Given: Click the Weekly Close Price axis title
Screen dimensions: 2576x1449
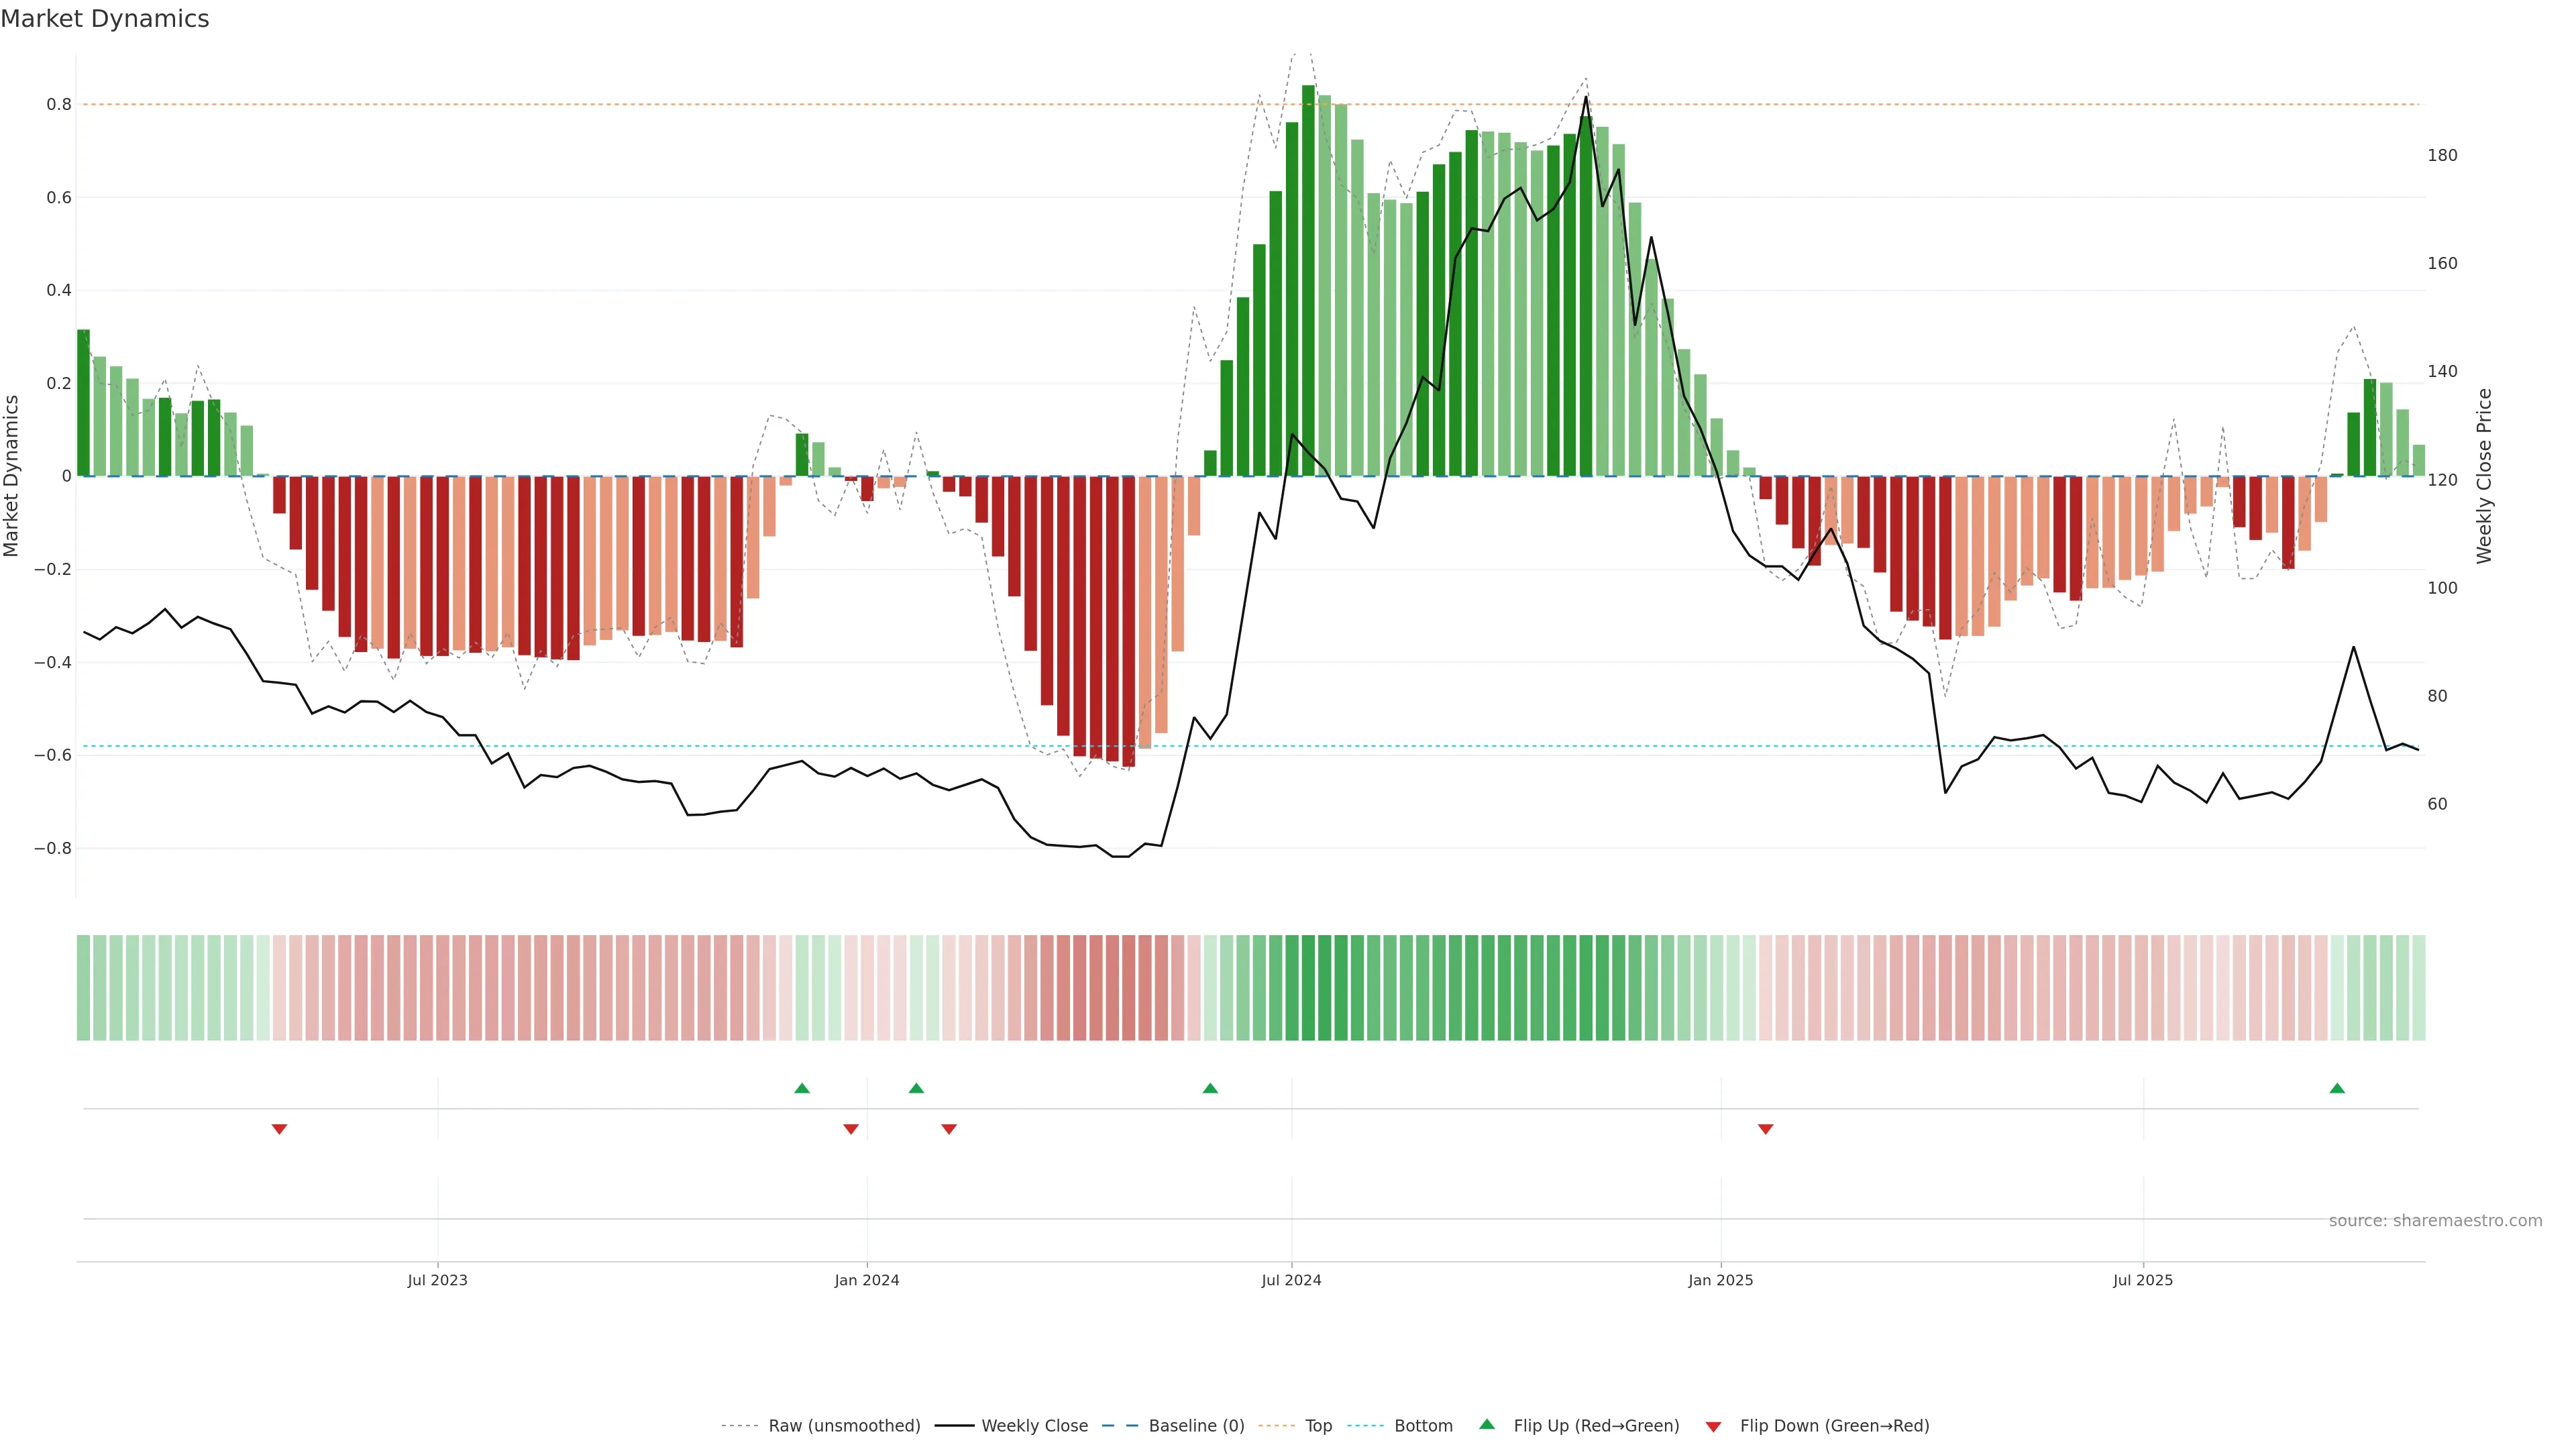Looking at the screenshot, I should tap(2484, 476).
